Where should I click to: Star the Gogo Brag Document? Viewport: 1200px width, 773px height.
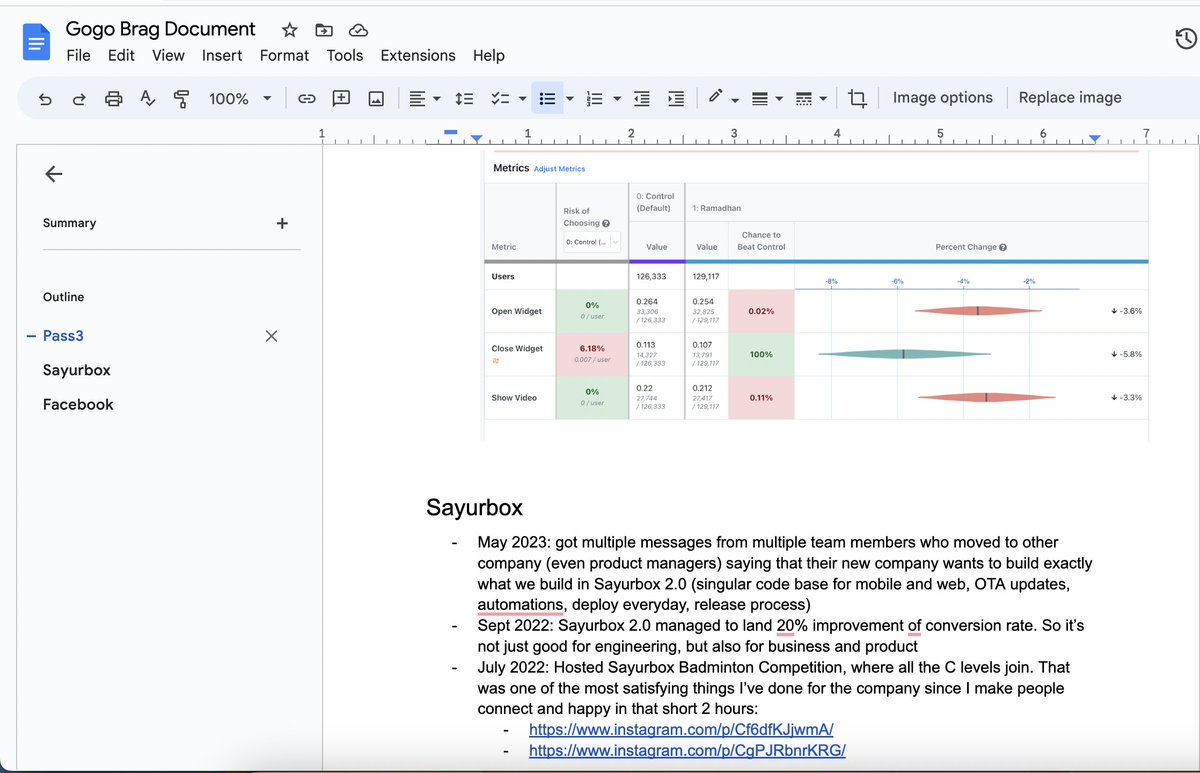pos(289,30)
